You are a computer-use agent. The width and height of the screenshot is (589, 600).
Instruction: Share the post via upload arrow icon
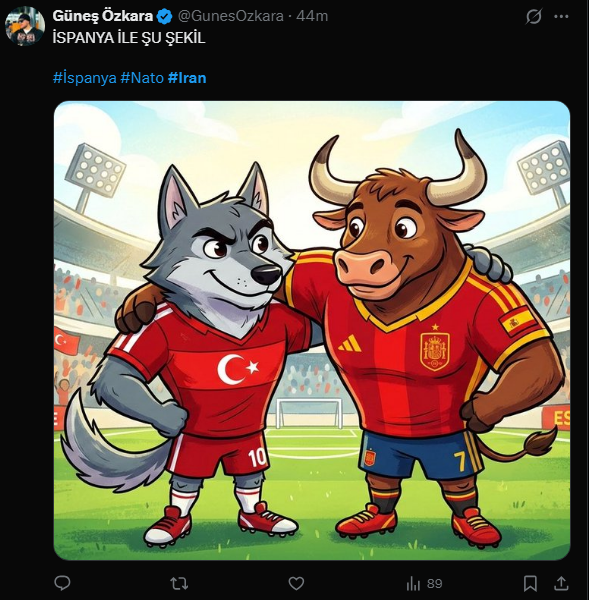[x=561, y=583]
